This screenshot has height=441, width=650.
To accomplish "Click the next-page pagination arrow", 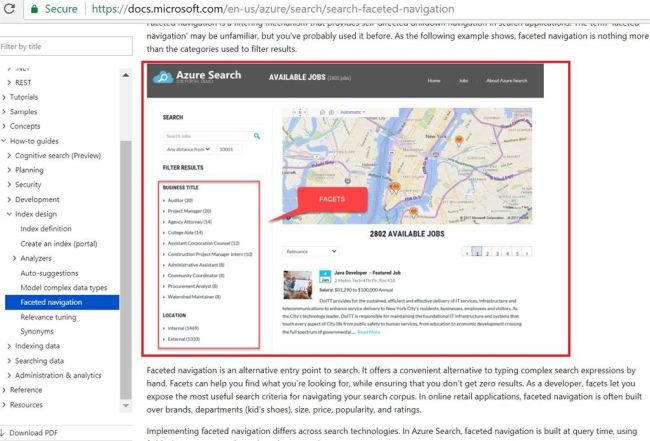I will point(527,252).
